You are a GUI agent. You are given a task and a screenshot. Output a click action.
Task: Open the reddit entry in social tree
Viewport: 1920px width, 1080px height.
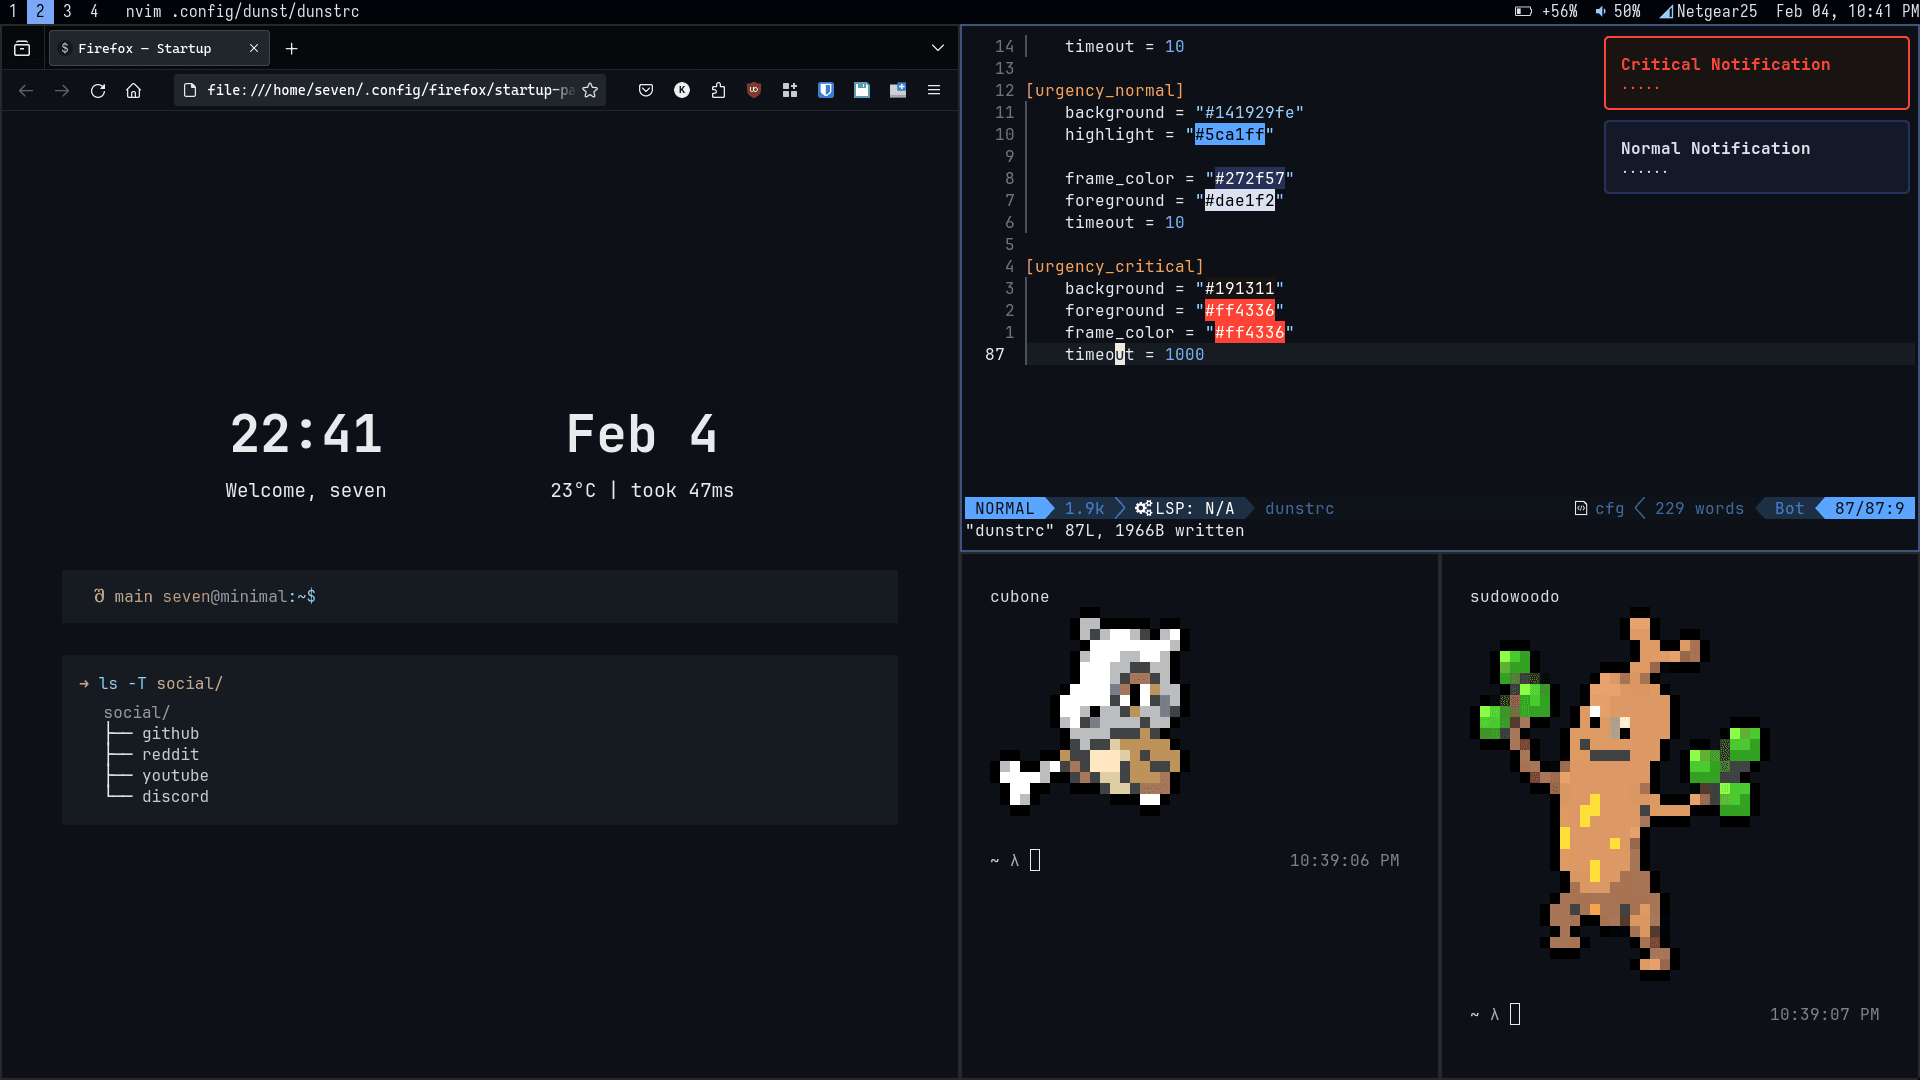pyautogui.click(x=171, y=755)
